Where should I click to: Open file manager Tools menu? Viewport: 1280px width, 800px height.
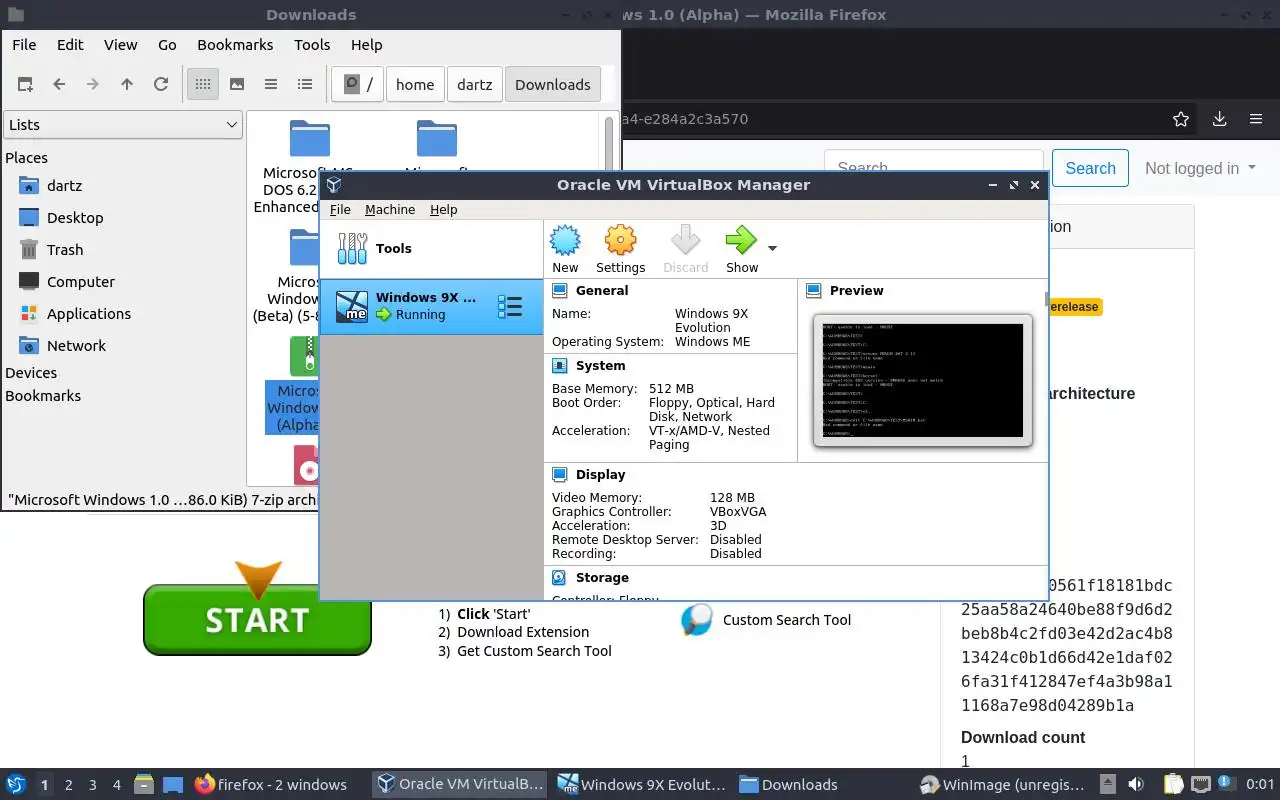312,45
